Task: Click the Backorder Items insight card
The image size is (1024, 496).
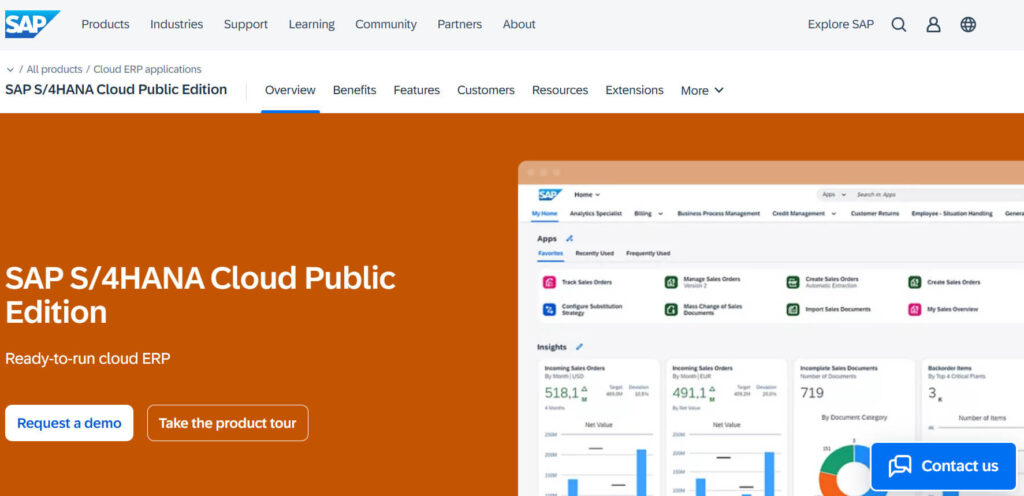Action: (973, 427)
